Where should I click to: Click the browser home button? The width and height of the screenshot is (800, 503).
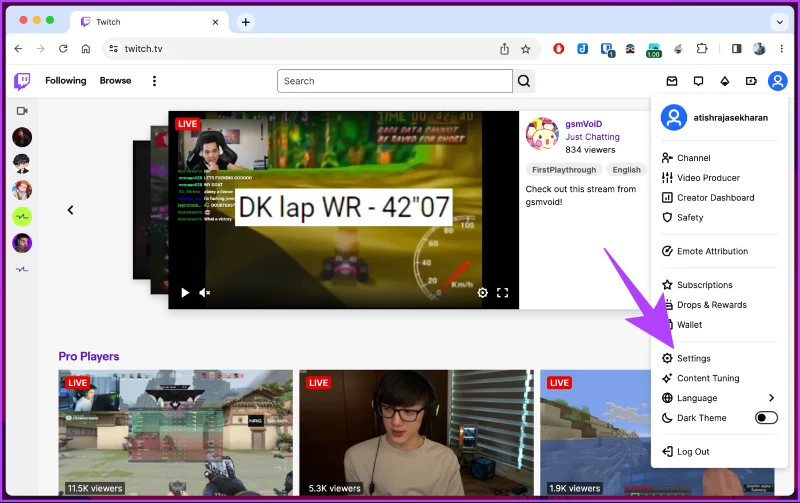point(86,49)
